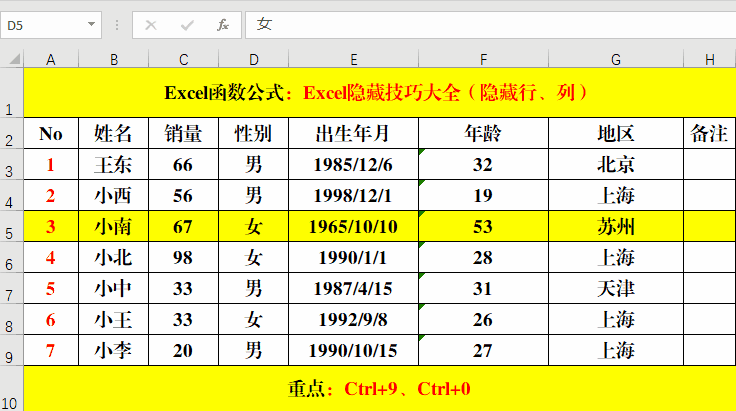Click the '性别' header cell
This screenshot has width=736, height=411.
(x=253, y=133)
